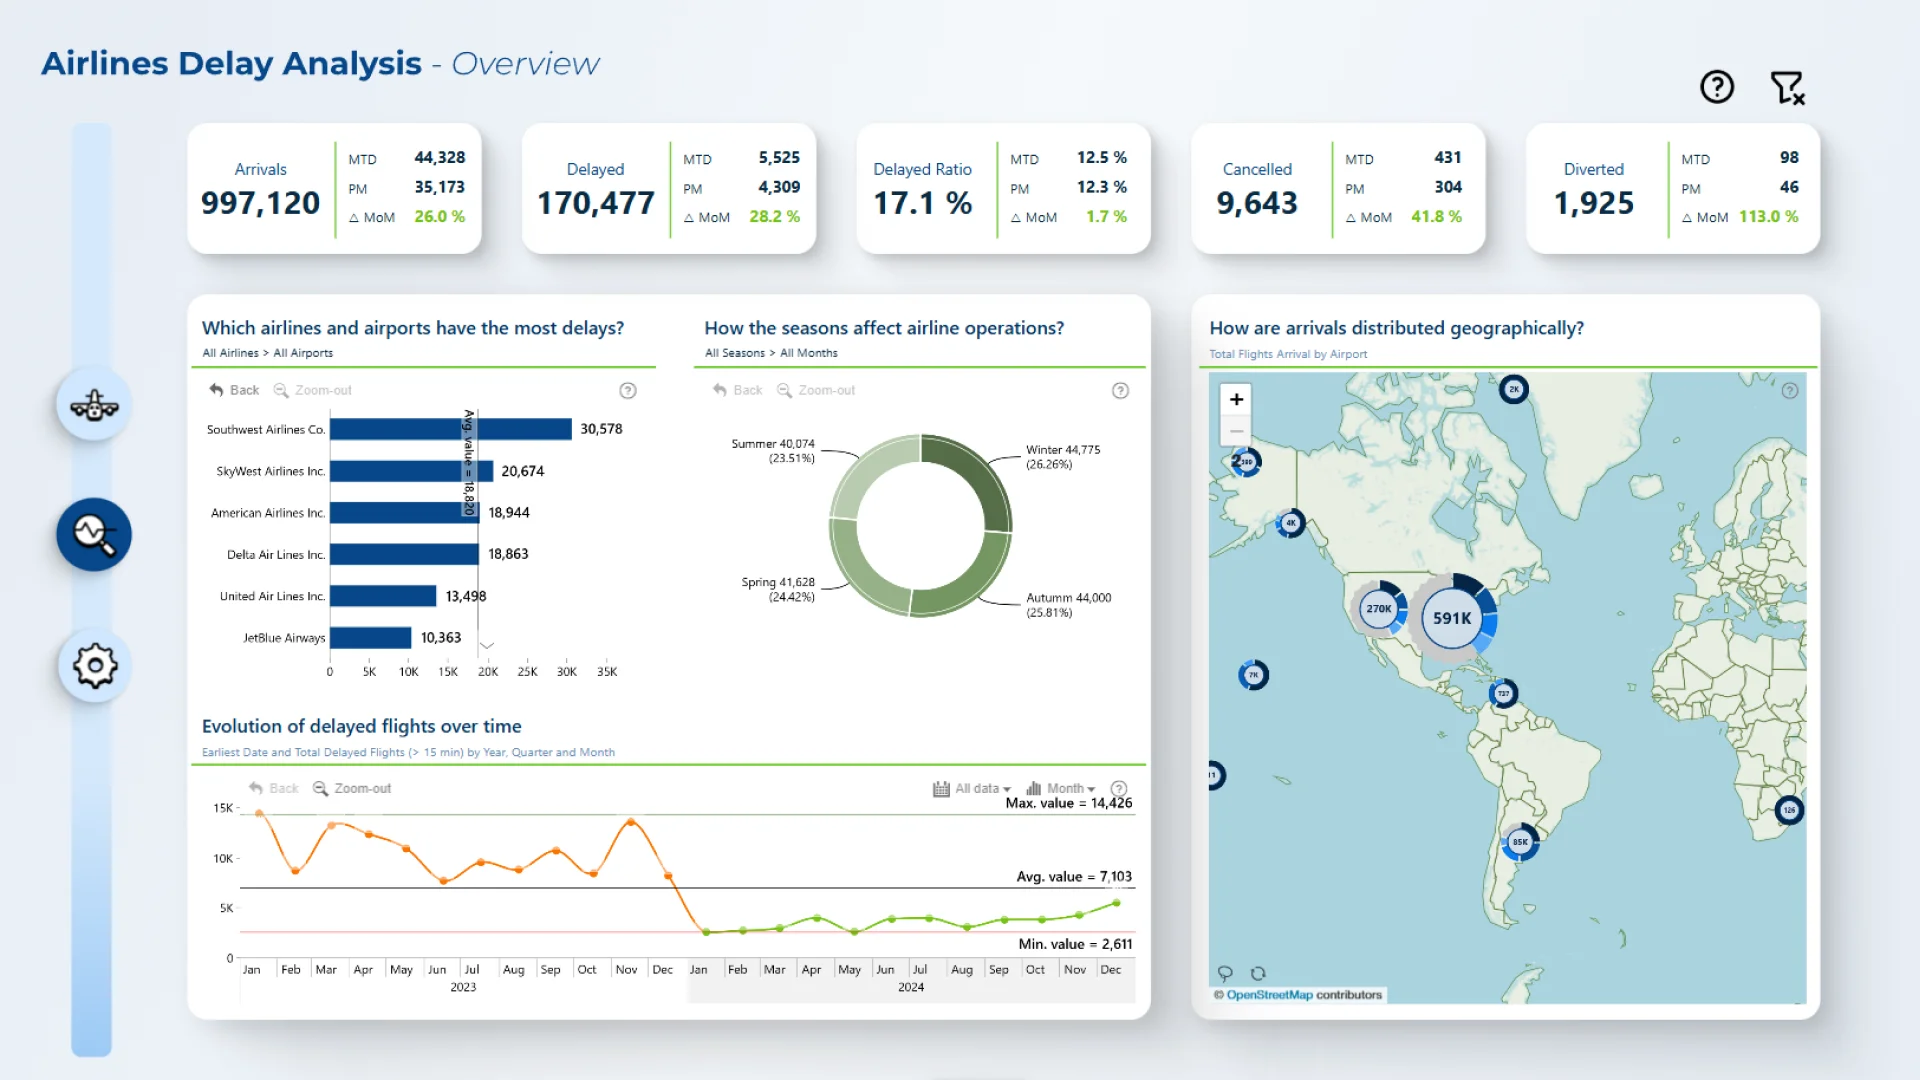This screenshot has width=1920, height=1080.
Task: Select the United Air Lines Inc. bar
Action: coord(383,596)
